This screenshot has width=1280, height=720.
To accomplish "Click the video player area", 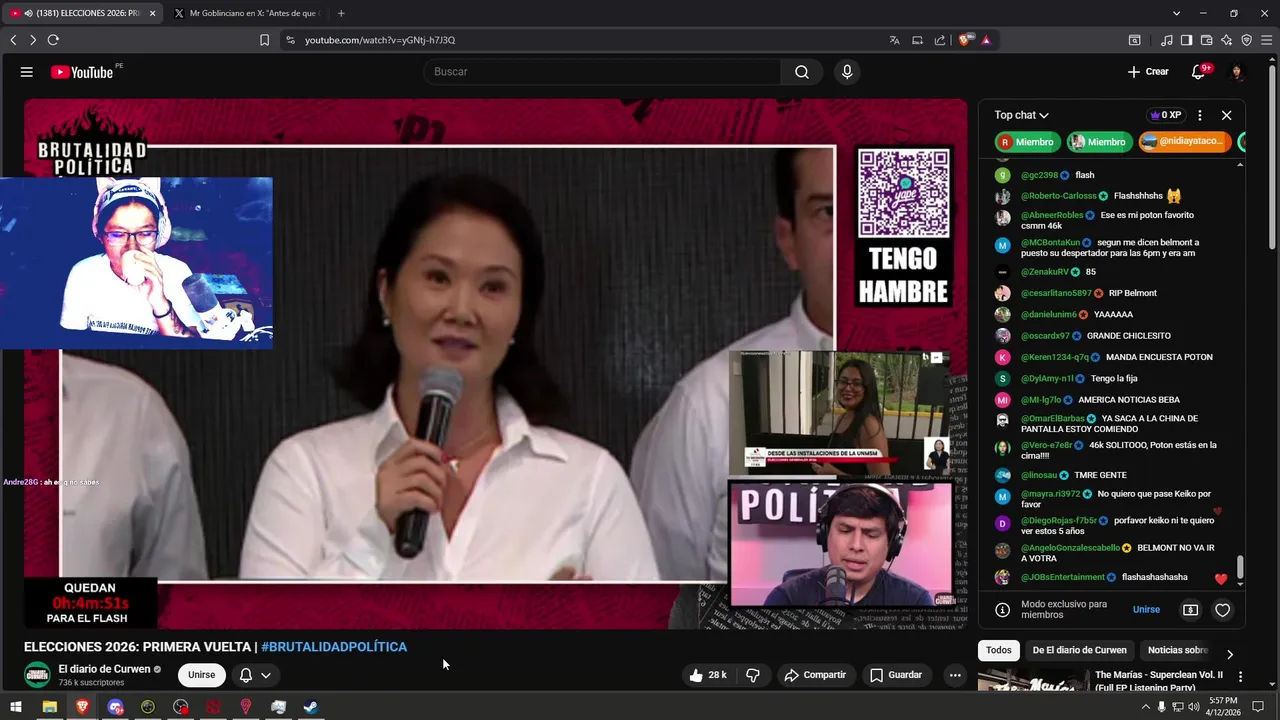I will click(x=496, y=364).
